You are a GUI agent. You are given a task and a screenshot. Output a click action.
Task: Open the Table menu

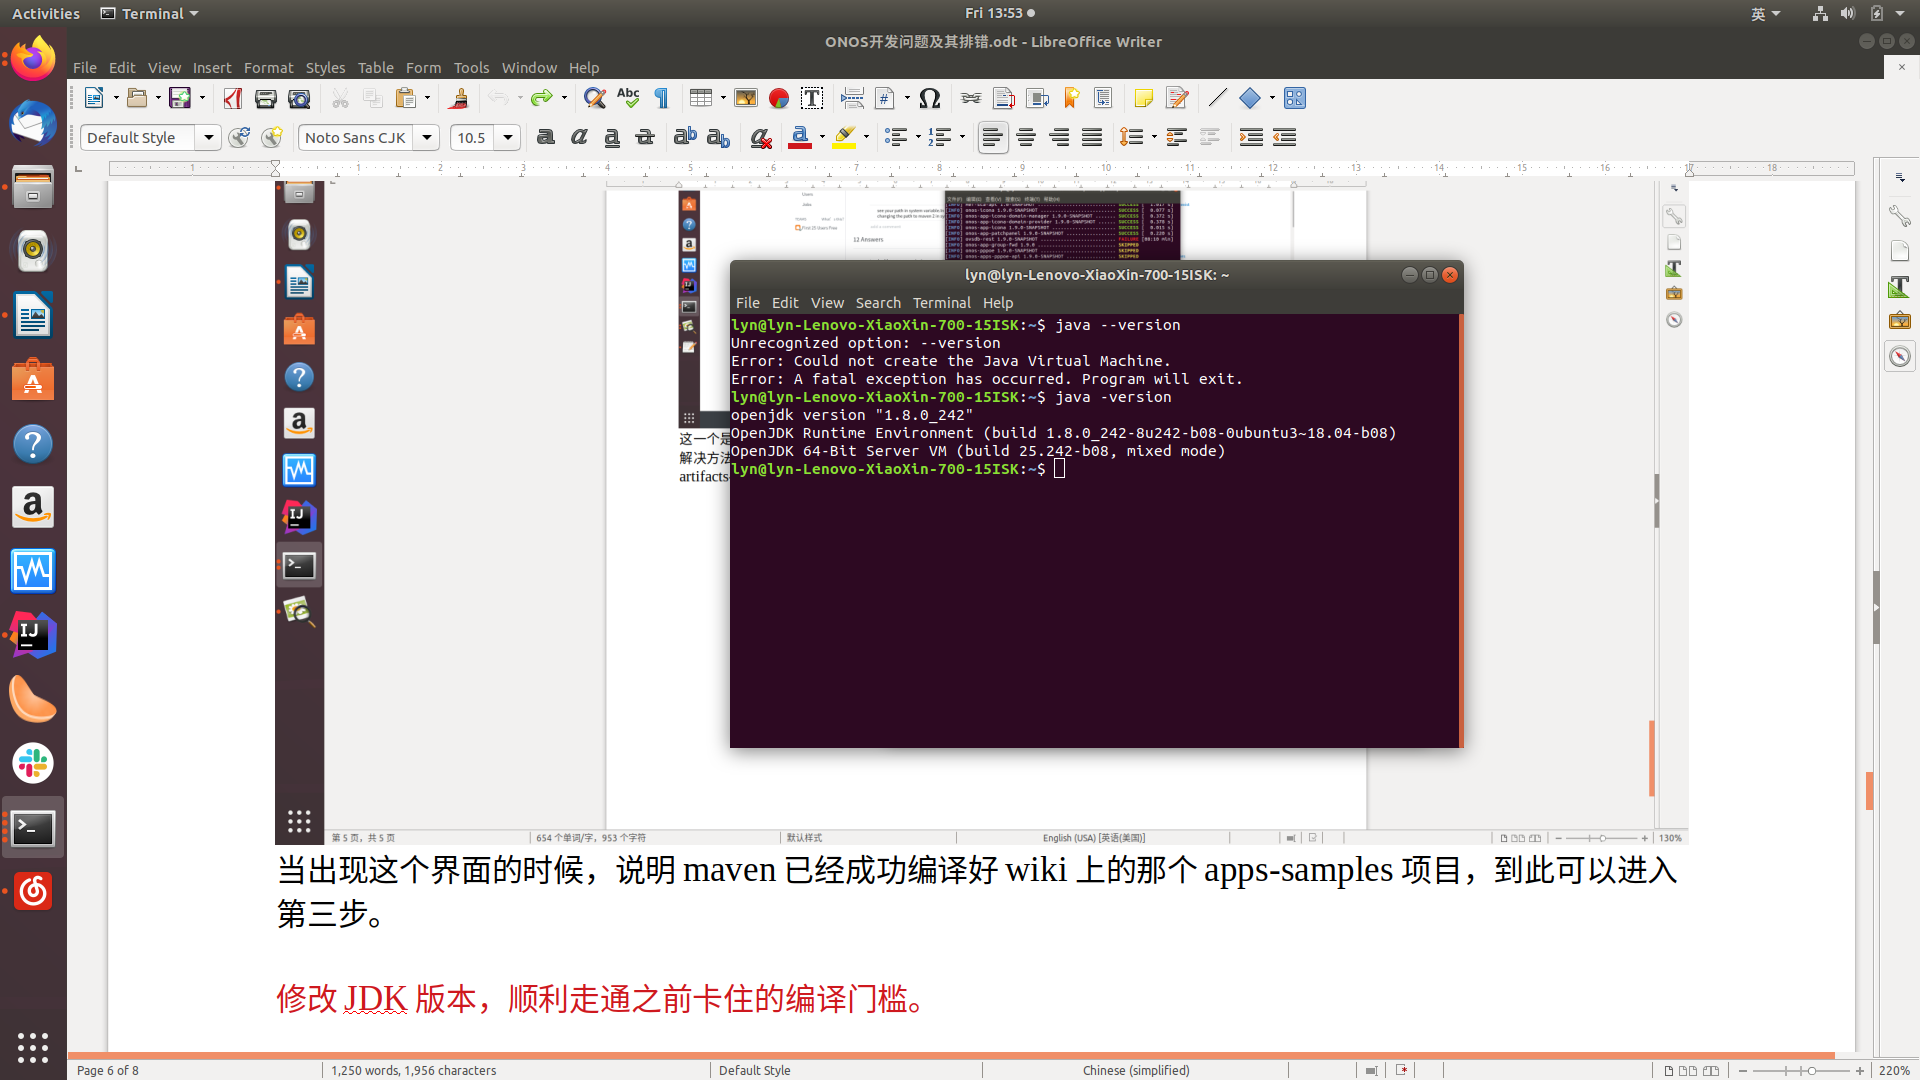tap(375, 68)
